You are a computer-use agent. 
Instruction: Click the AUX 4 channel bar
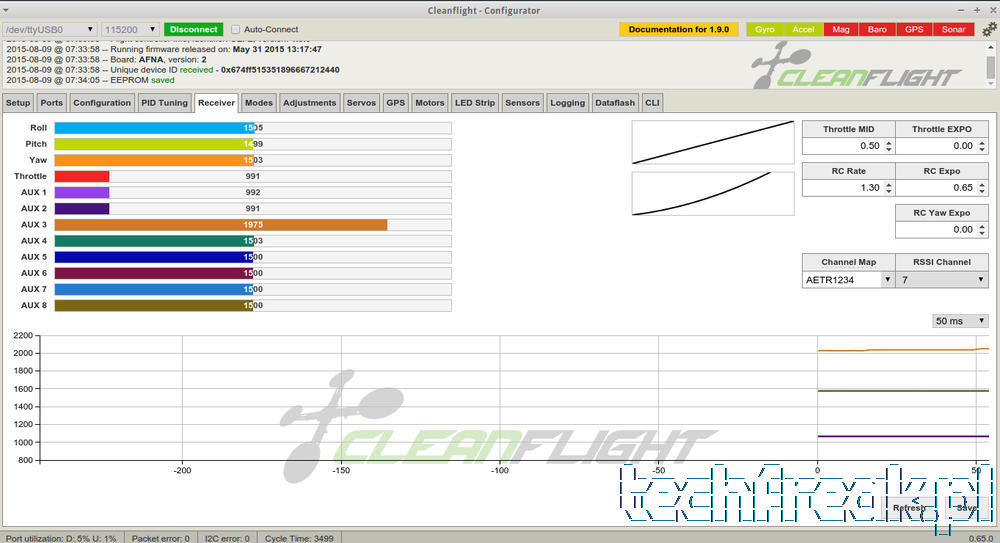pos(253,241)
